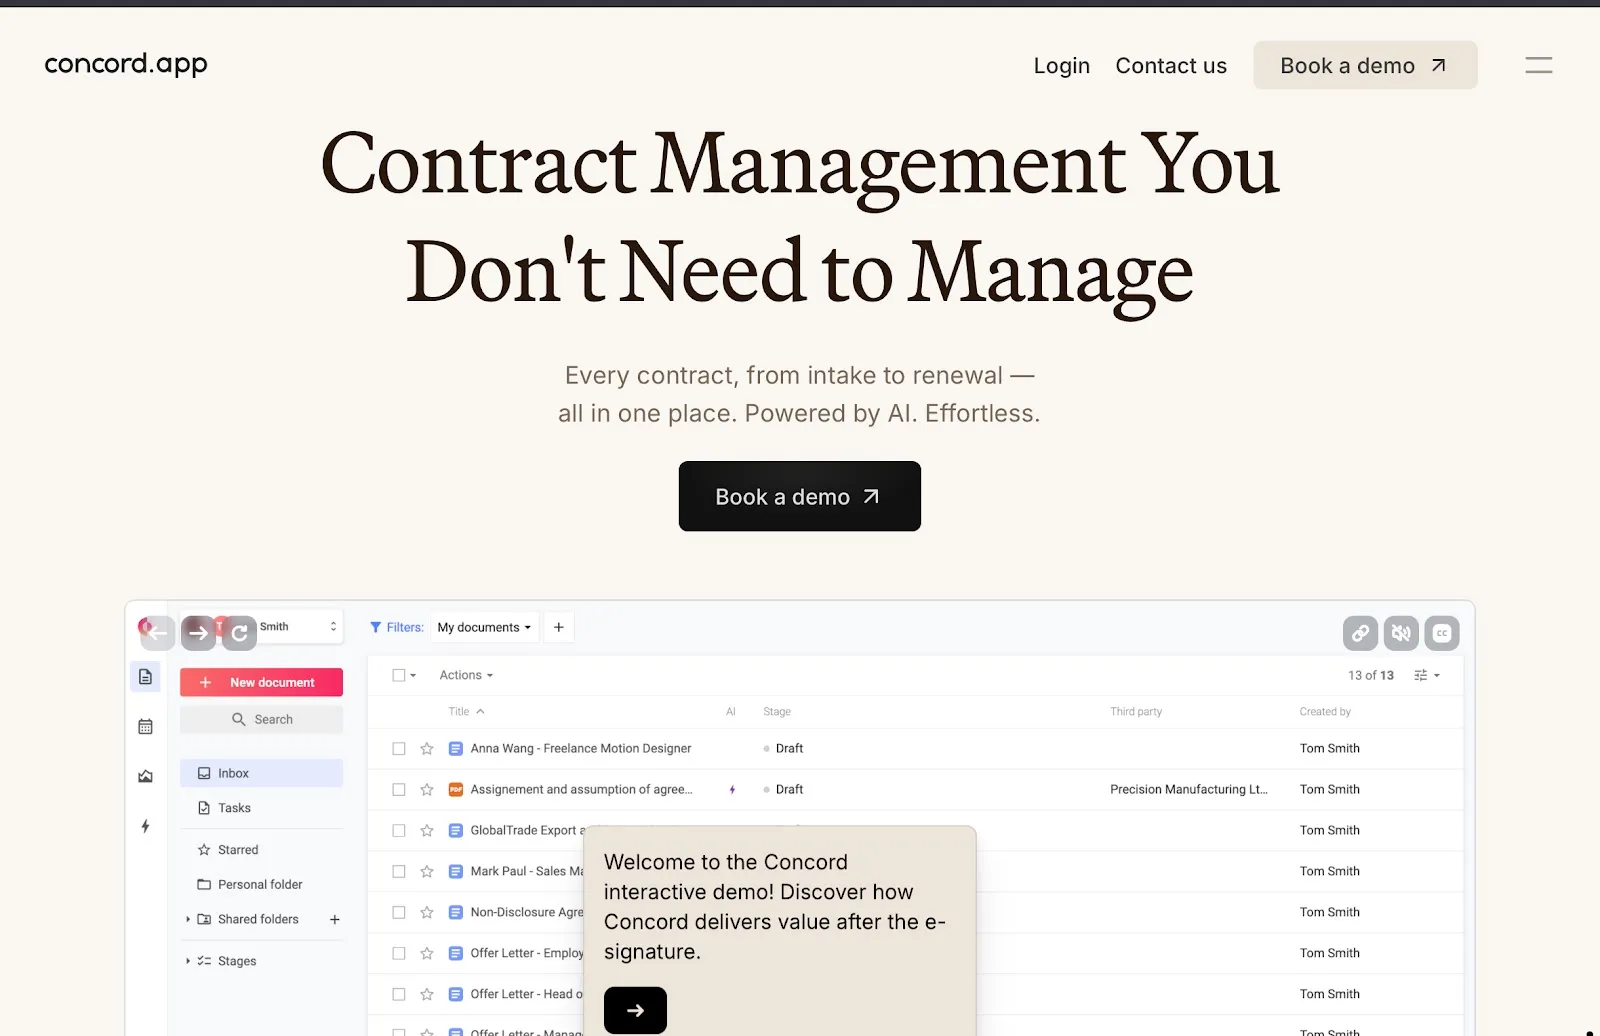Viewport: 1600px width, 1036px height.
Task: Star the Offer Letter - Employ document
Action: (427, 953)
